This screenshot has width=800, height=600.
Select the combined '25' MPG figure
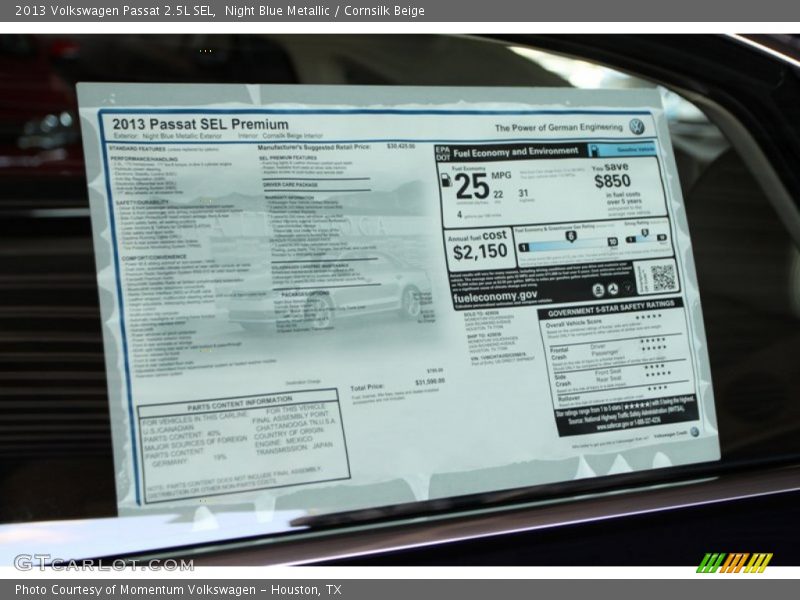pyautogui.click(x=472, y=186)
